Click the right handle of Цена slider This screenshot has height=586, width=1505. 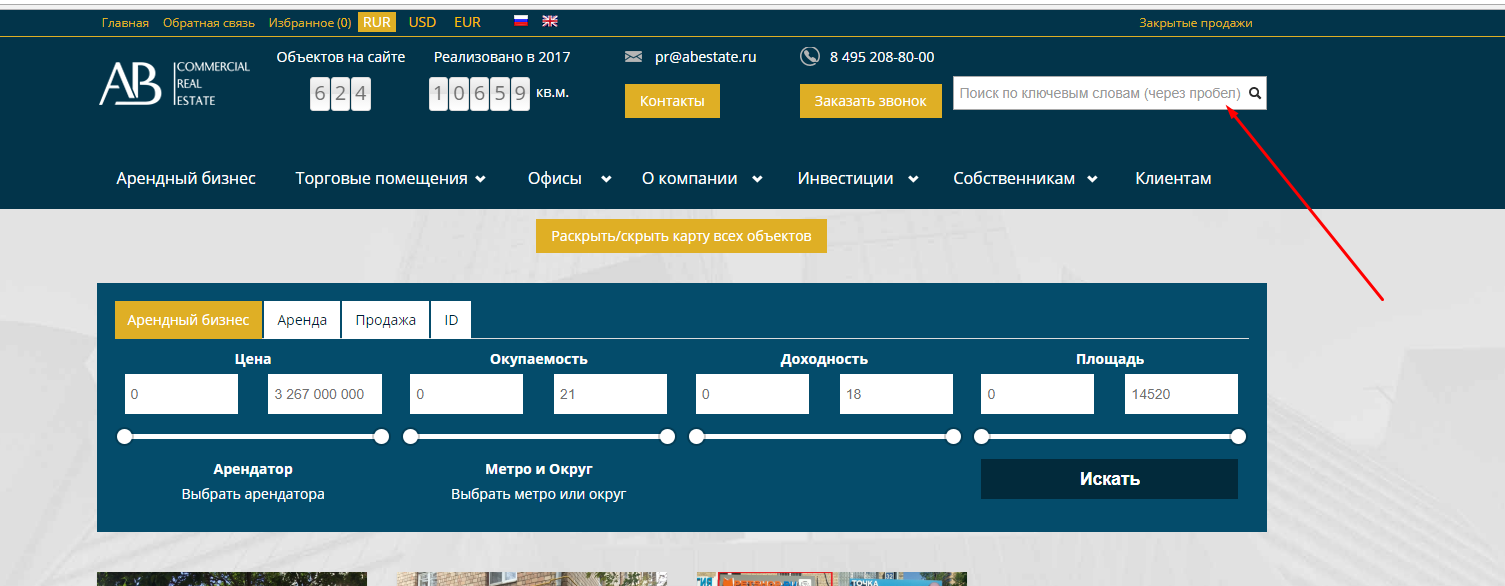[381, 437]
